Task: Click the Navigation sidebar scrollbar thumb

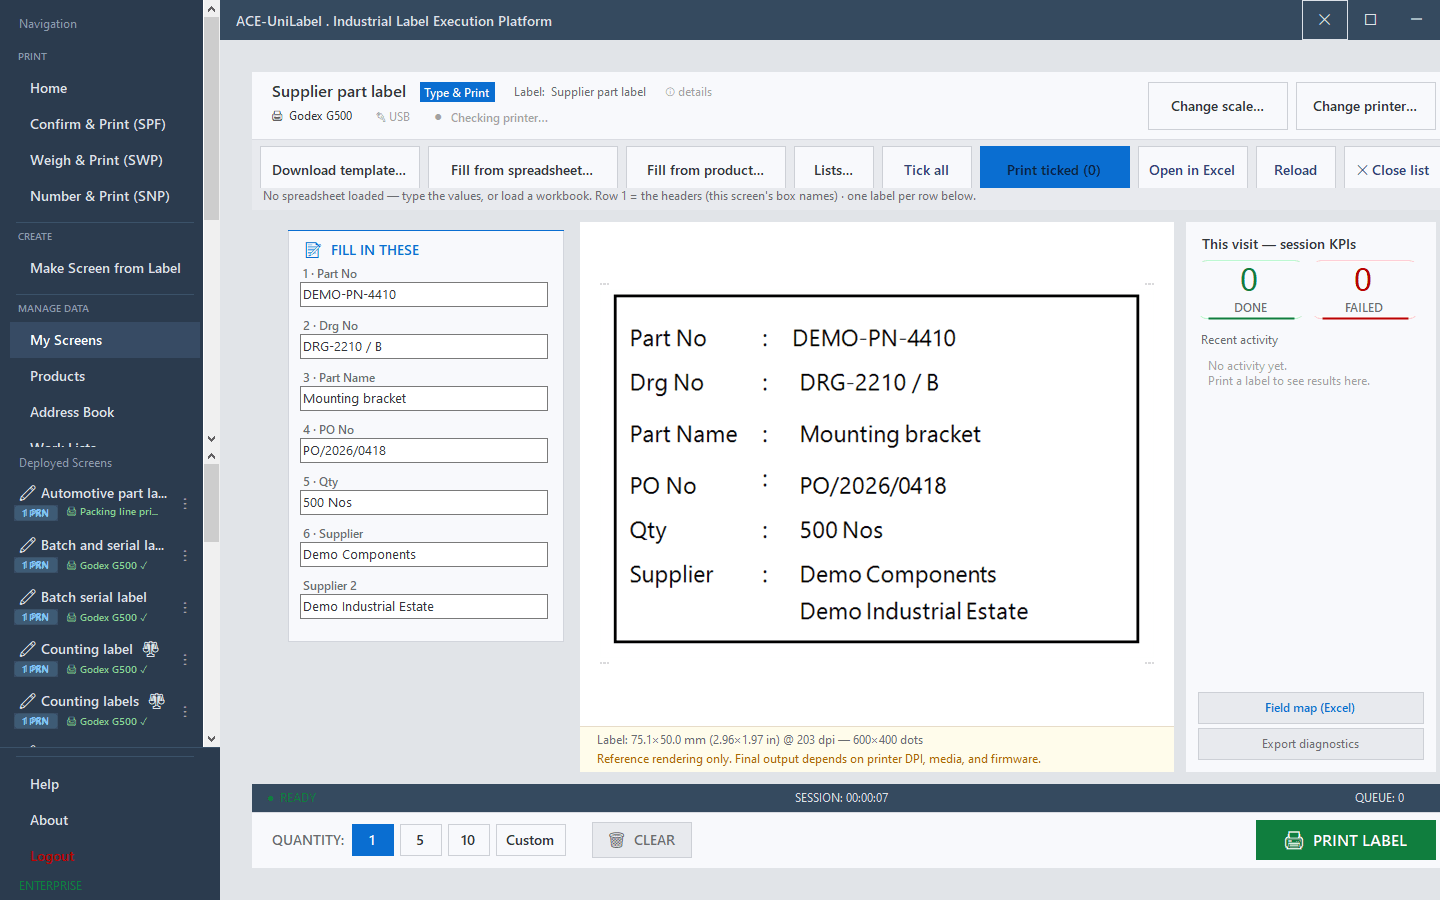Action: pos(211,118)
